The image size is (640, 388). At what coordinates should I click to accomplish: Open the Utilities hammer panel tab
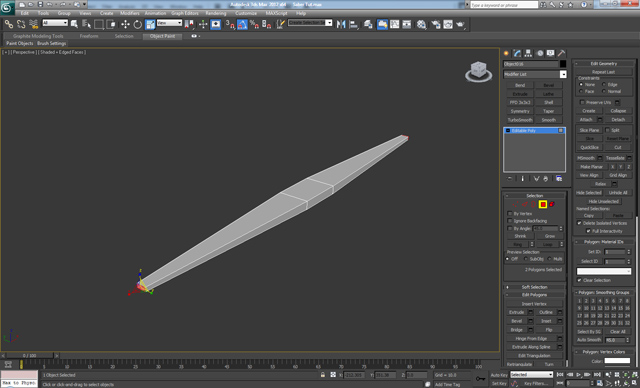(562, 53)
